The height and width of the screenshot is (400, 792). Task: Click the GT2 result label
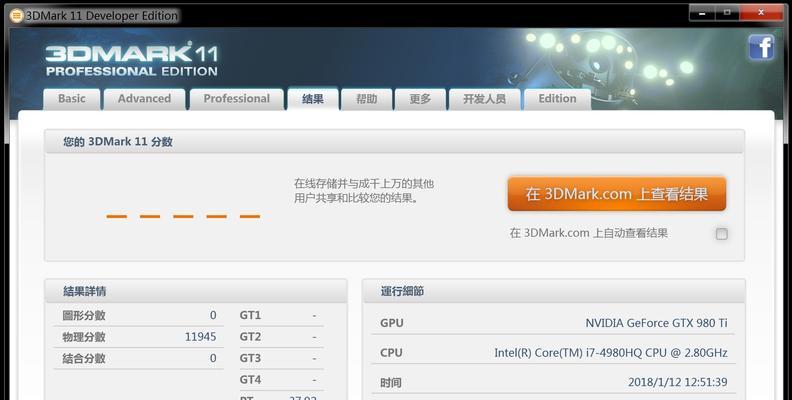[250, 337]
